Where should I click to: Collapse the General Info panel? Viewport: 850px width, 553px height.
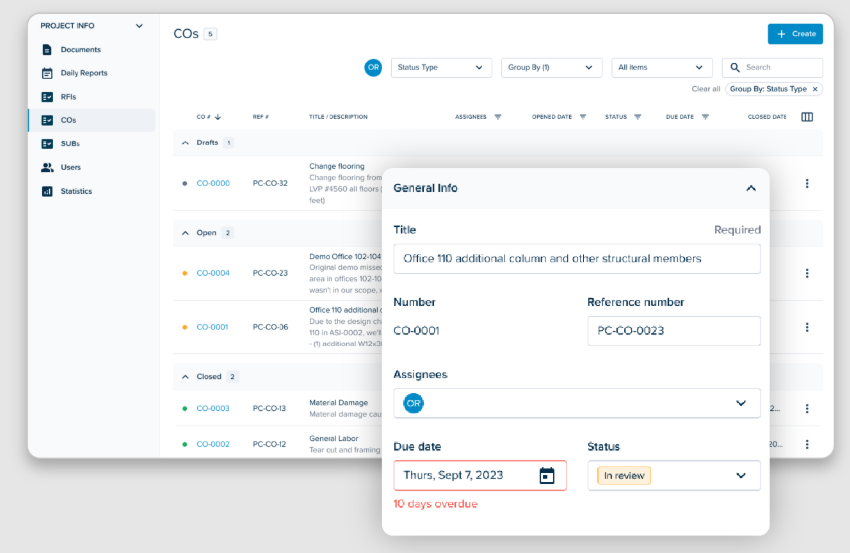pyautogui.click(x=751, y=189)
